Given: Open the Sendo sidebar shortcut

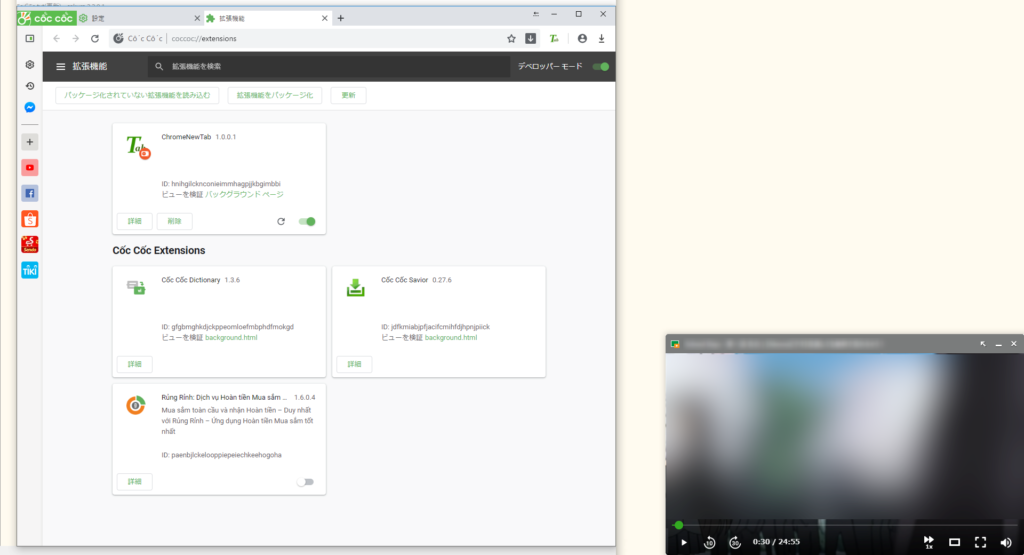Looking at the screenshot, I should click(x=29, y=244).
